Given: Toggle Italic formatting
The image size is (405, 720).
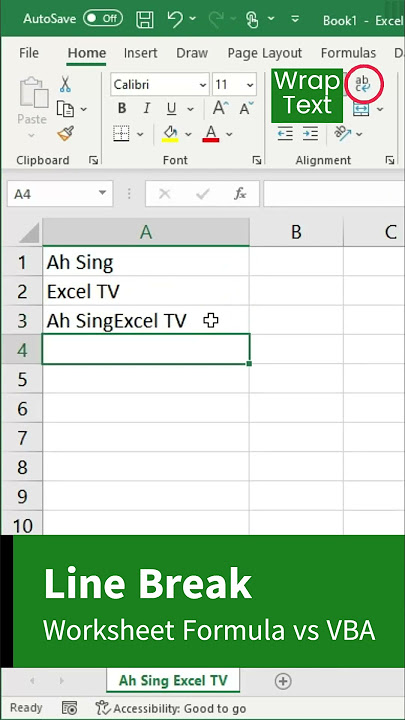Looking at the screenshot, I should click(x=146, y=108).
